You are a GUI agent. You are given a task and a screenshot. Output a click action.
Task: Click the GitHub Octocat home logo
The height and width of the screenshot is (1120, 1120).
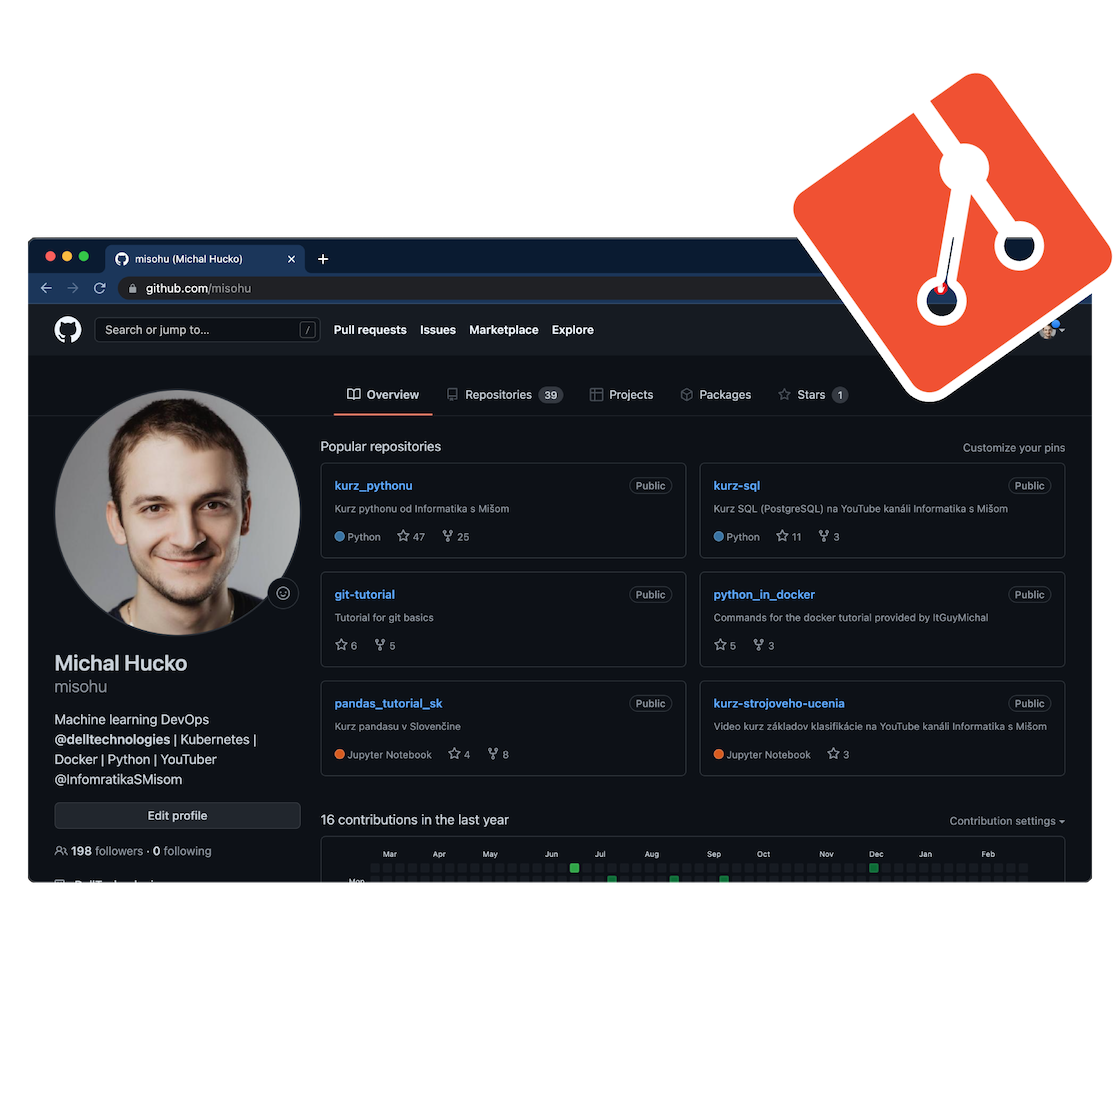(68, 330)
